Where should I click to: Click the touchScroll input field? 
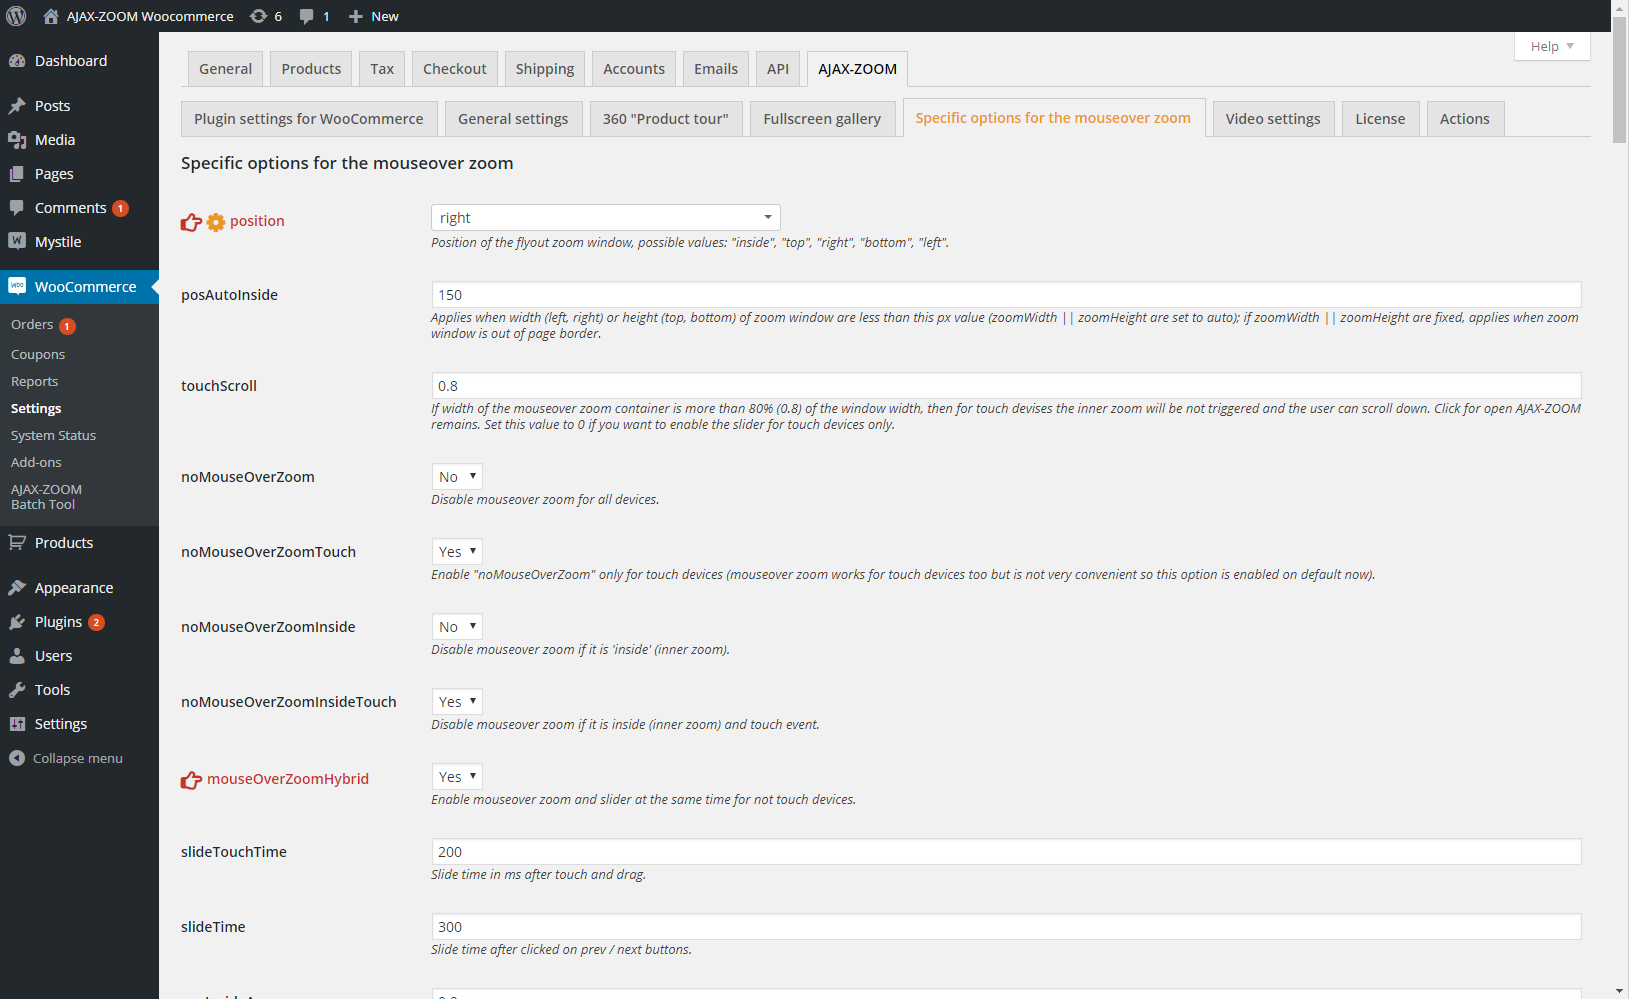tap(1006, 386)
